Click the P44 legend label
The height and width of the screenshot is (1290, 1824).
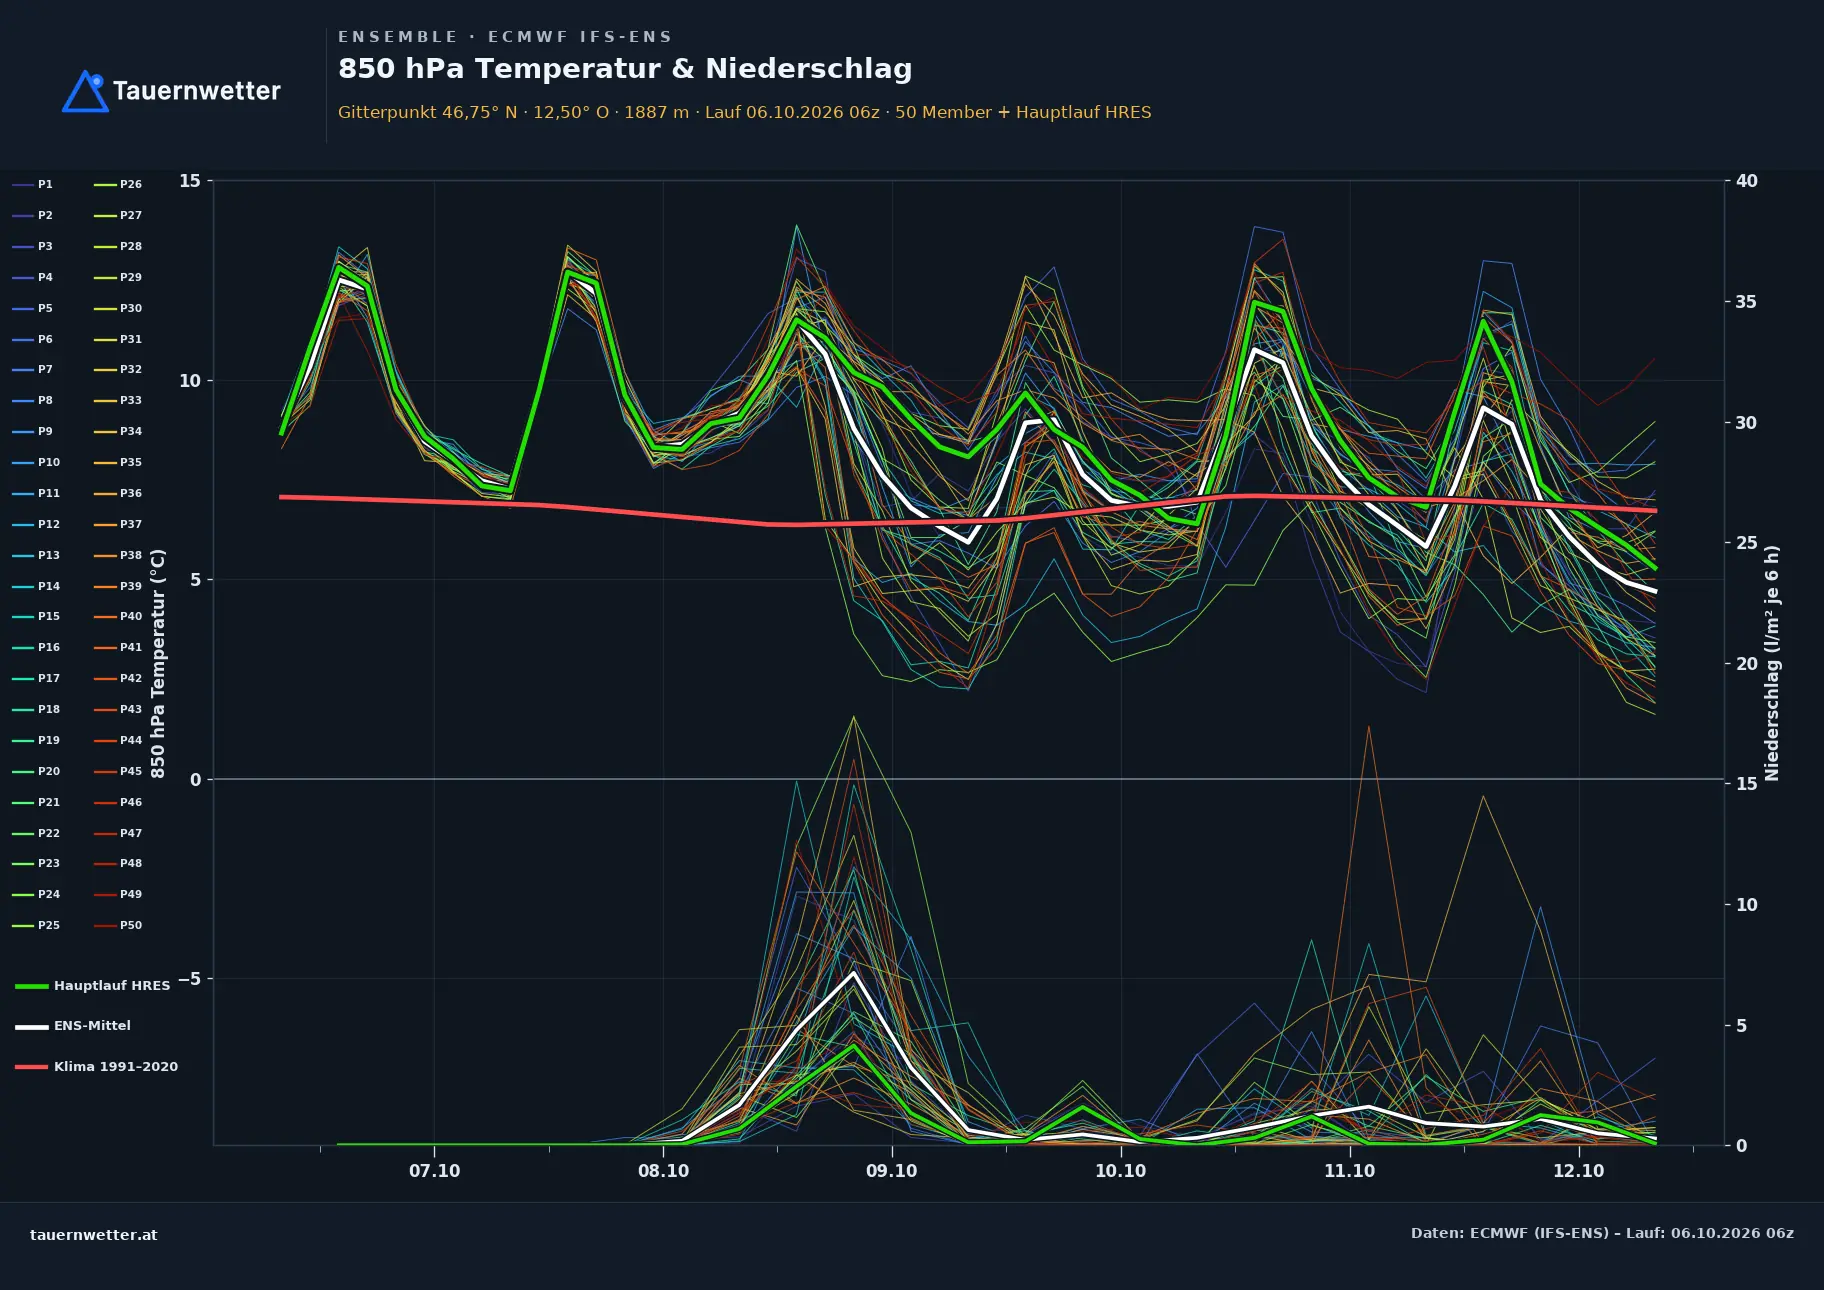(x=131, y=740)
